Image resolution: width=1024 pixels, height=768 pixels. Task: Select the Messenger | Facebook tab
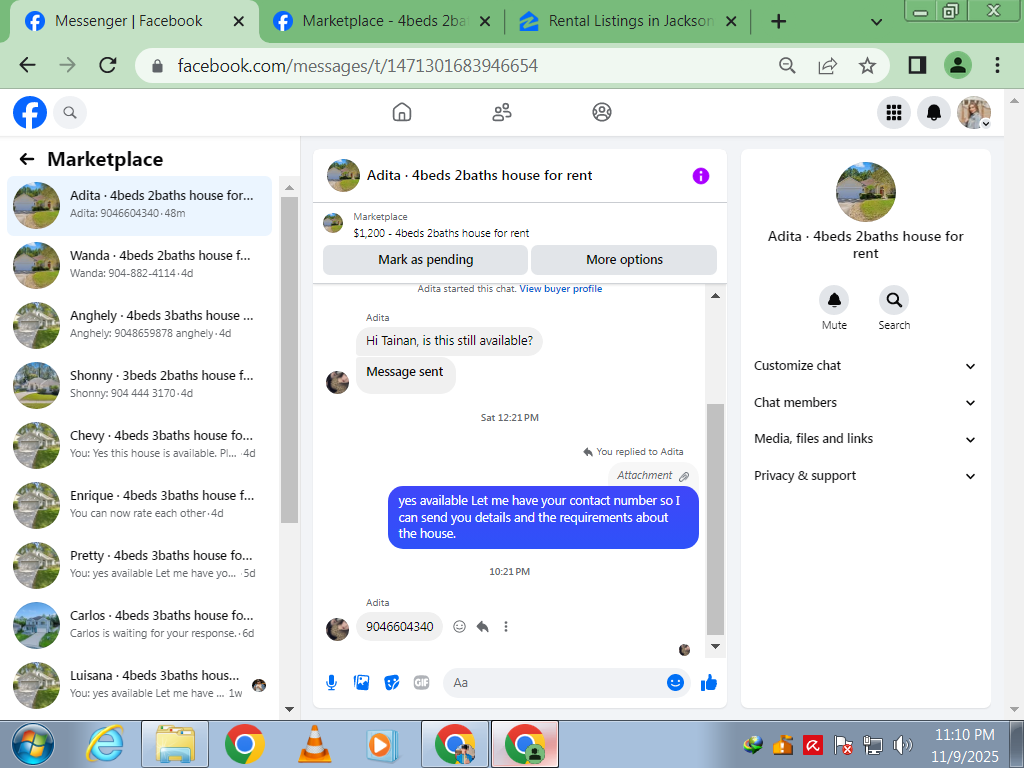click(x=135, y=22)
